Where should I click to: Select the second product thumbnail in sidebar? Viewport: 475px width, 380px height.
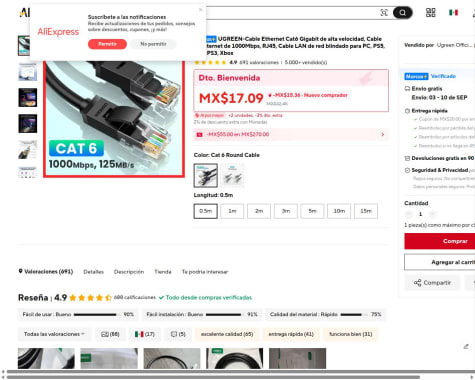tap(28, 72)
